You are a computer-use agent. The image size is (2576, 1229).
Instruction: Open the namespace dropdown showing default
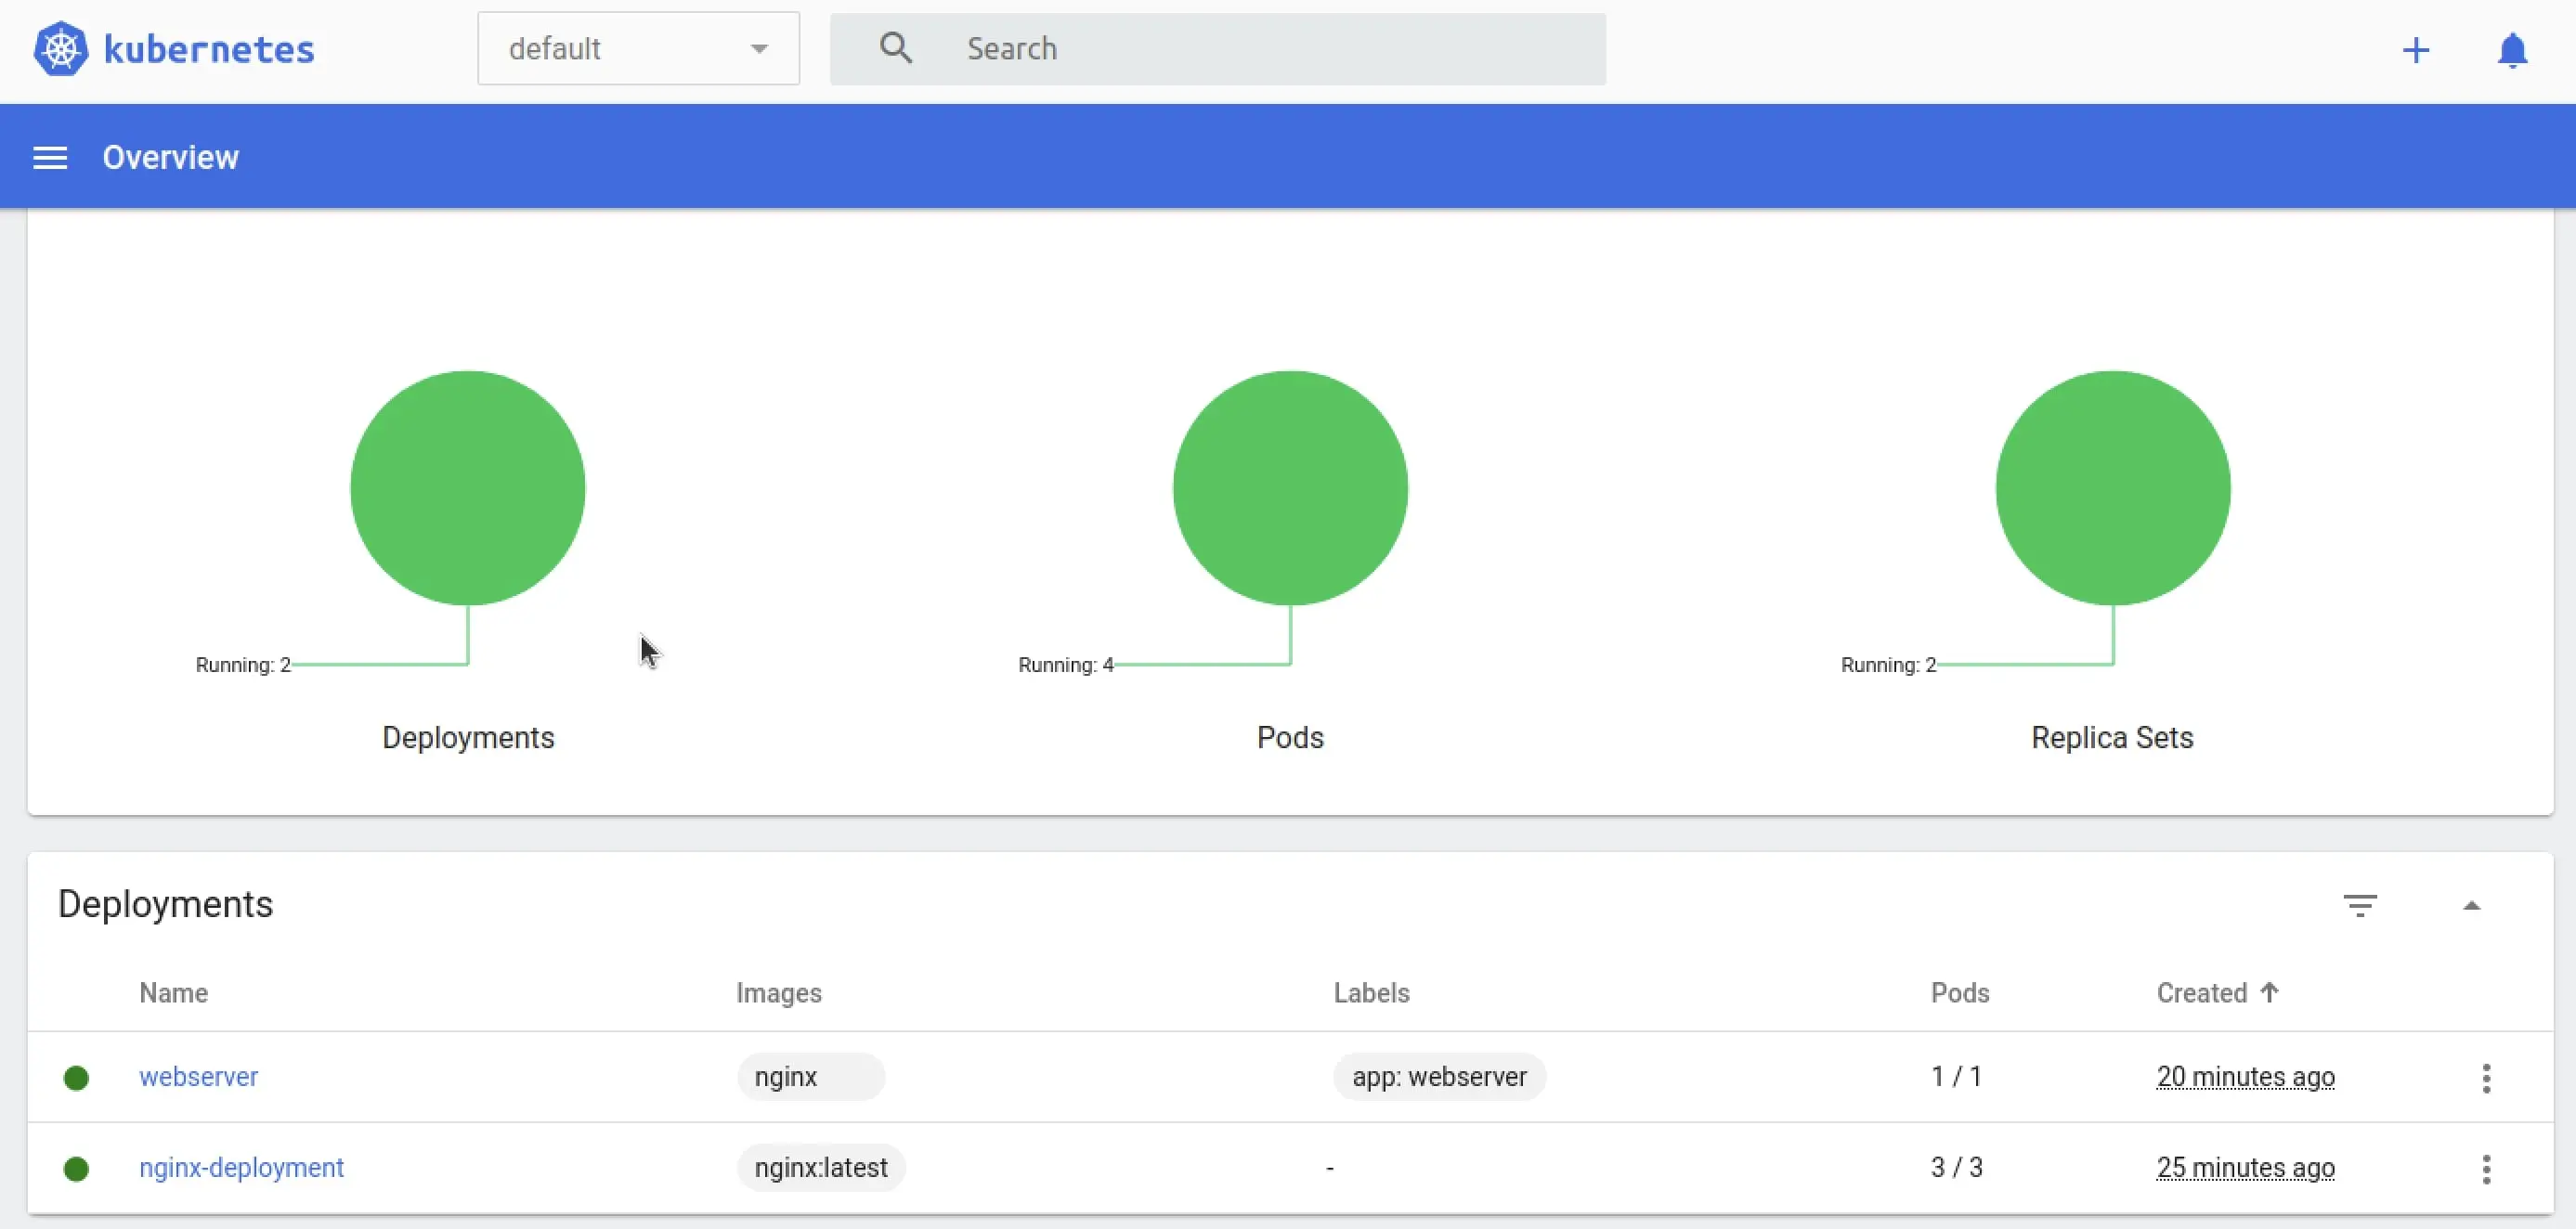tap(637, 48)
